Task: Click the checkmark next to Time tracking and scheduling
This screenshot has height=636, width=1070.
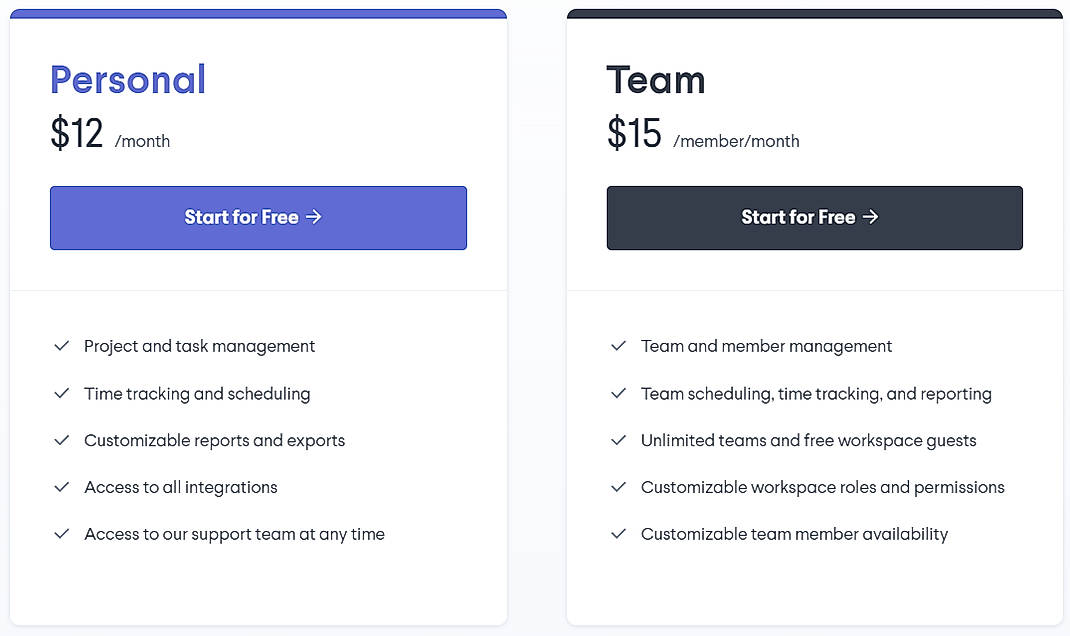Action: [x=62, y=393]
